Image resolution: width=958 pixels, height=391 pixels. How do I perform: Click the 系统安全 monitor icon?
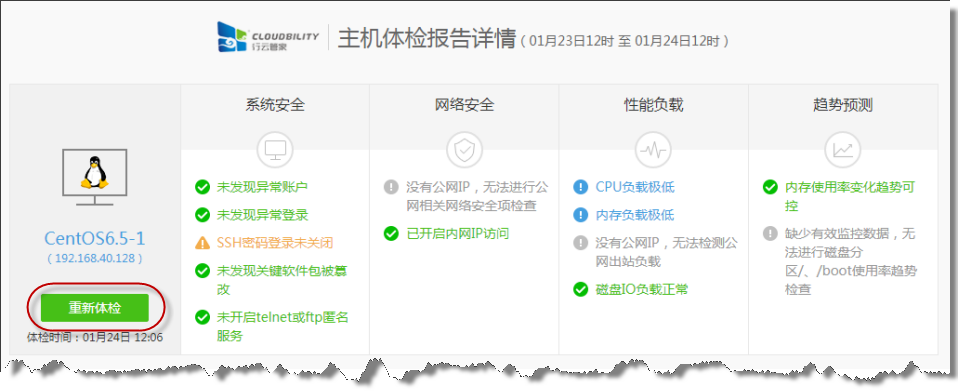click(275, 149)
